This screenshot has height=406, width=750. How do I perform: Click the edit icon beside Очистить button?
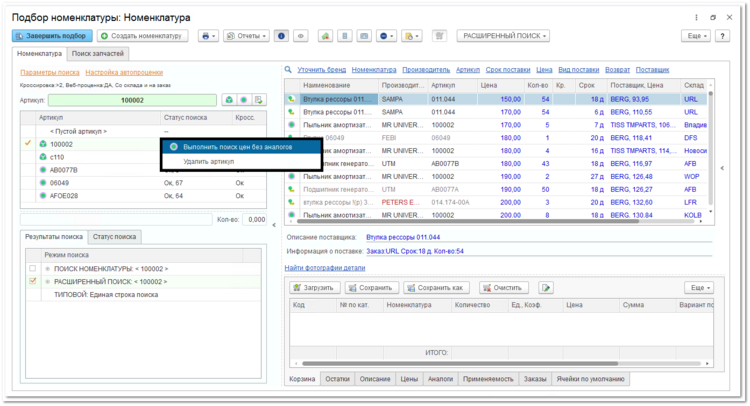(x=546, y=288)
